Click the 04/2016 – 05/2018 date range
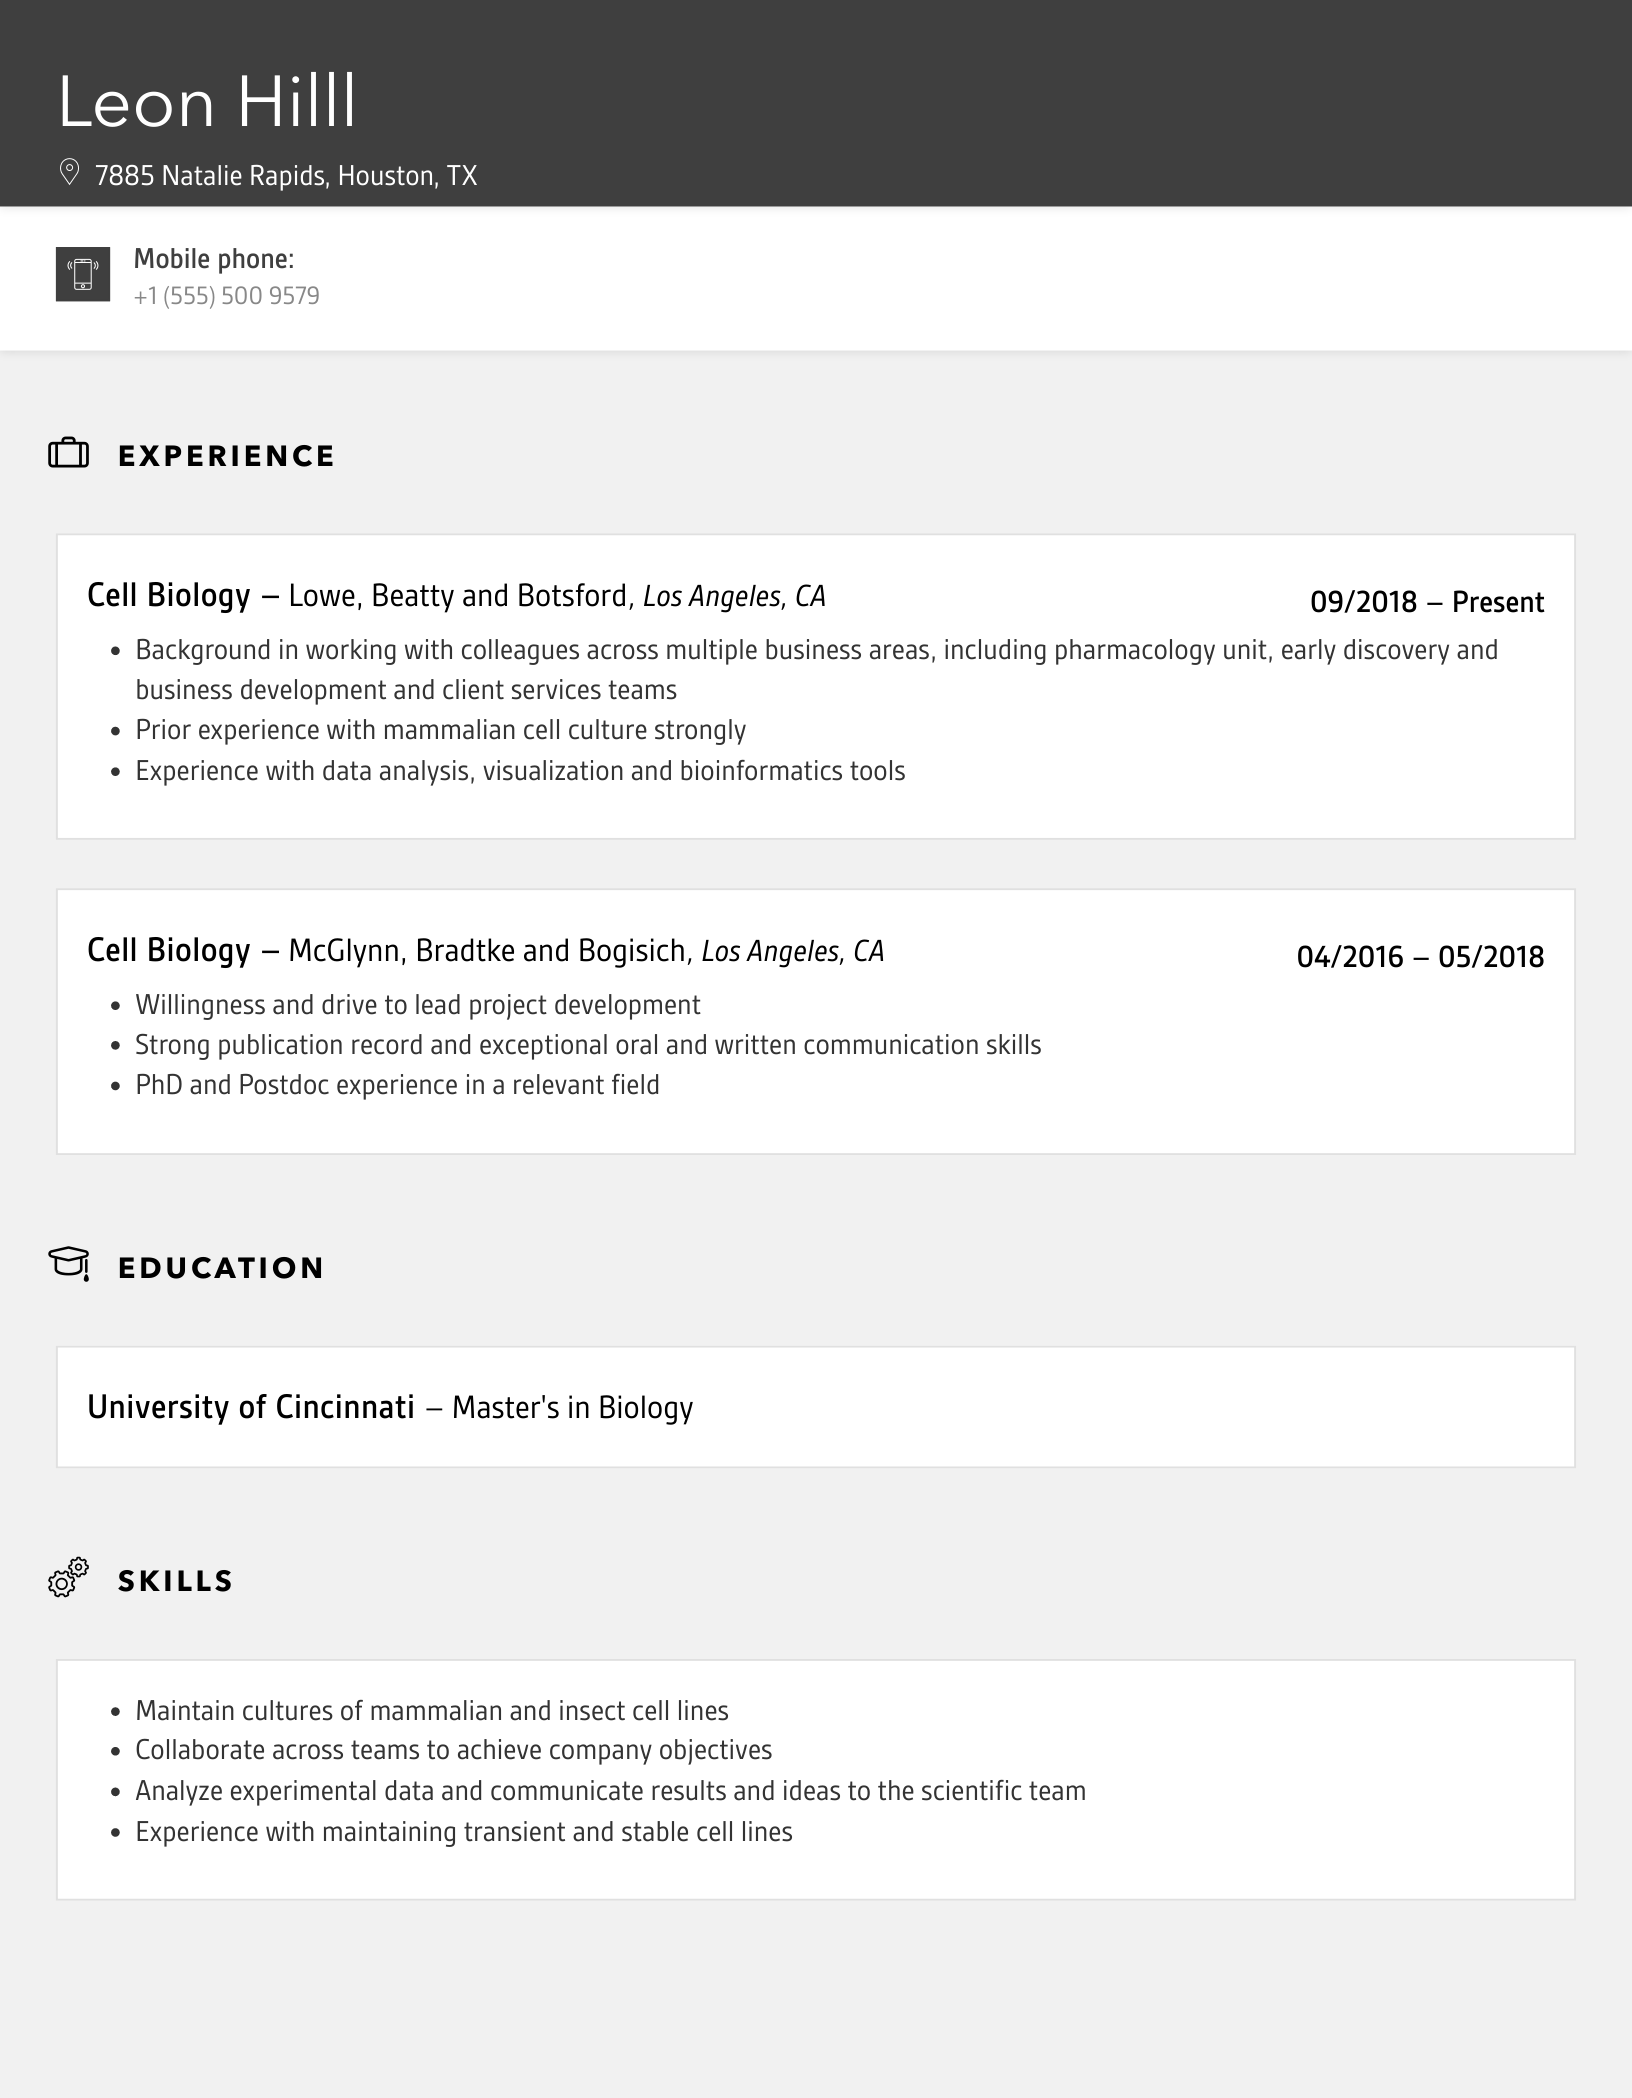Viewport: 1632px width, 2098px height. coord(1420,957)
